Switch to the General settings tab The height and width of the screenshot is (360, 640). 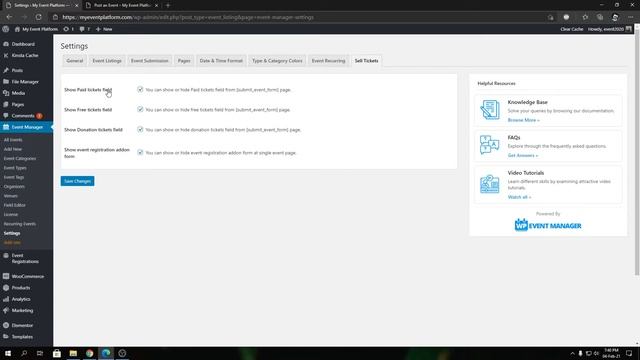75,61
